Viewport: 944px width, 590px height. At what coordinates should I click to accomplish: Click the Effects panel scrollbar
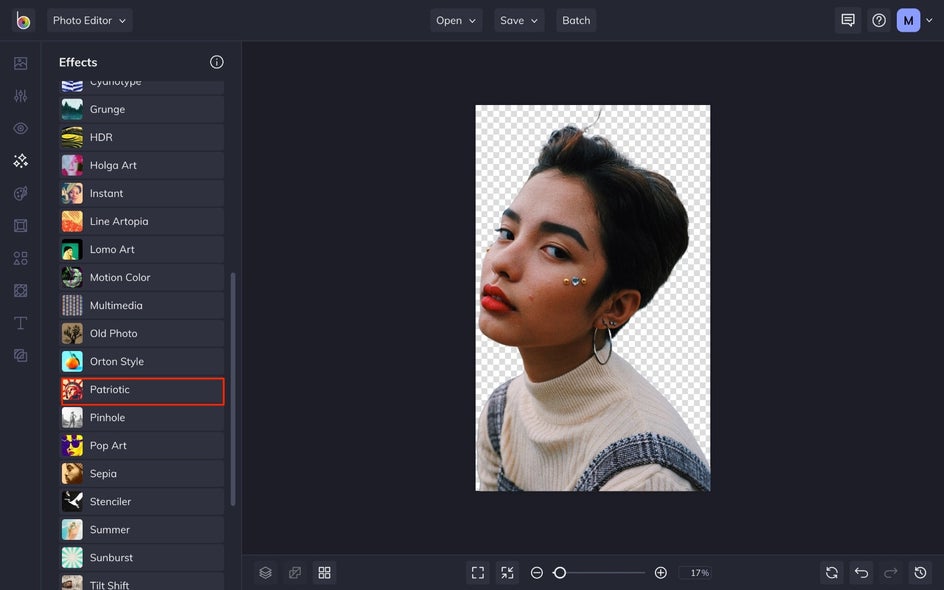233,390
